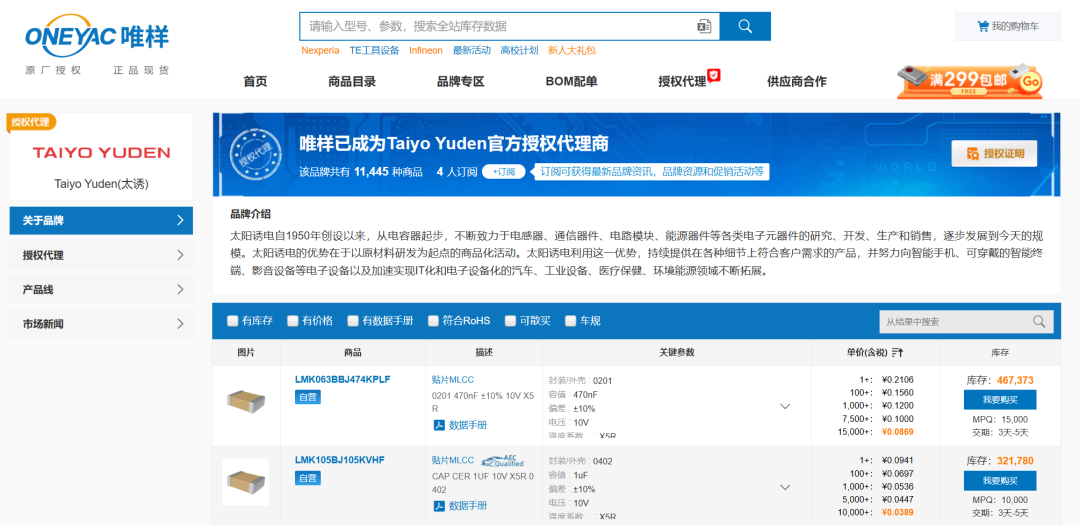This screenshot has width=1080, height=525.
Task: Open the 商品目录 nav item
Action: pyautogui.click(x=352, y=81)
